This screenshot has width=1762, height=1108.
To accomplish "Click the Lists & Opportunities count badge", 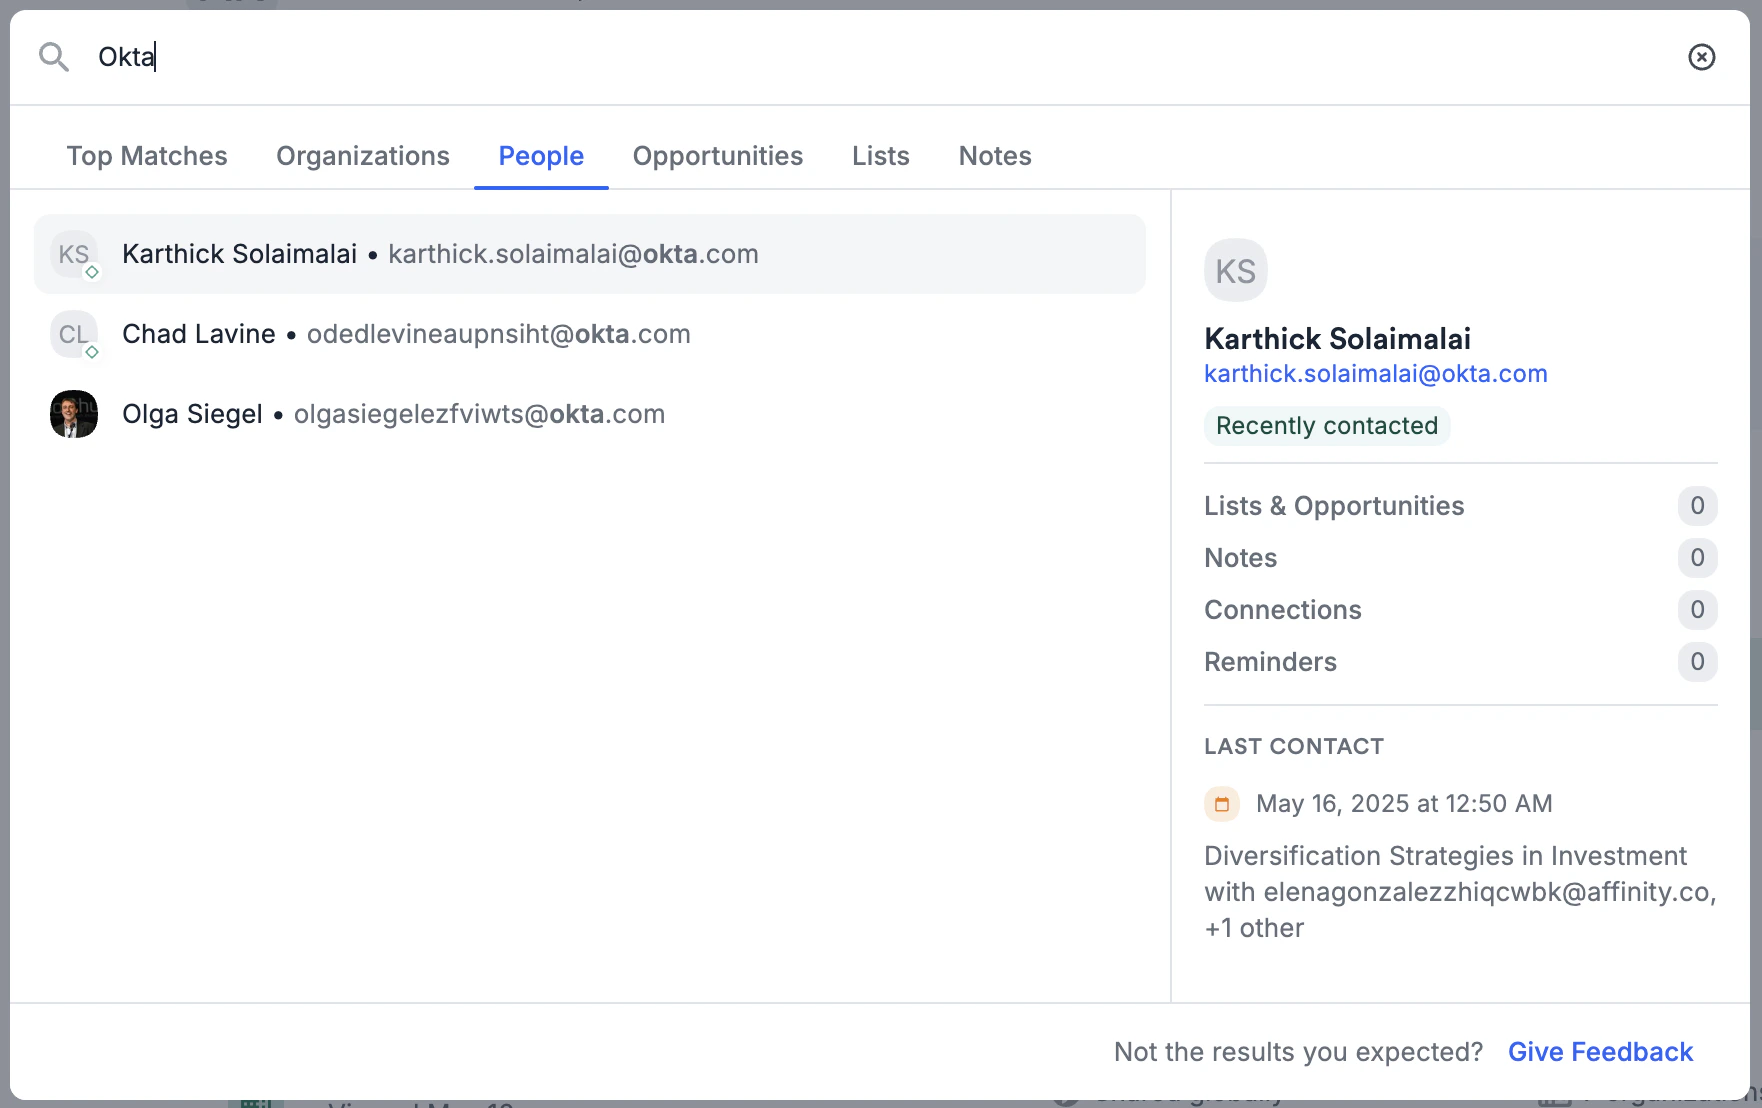I will click(x=1697, y=506).
